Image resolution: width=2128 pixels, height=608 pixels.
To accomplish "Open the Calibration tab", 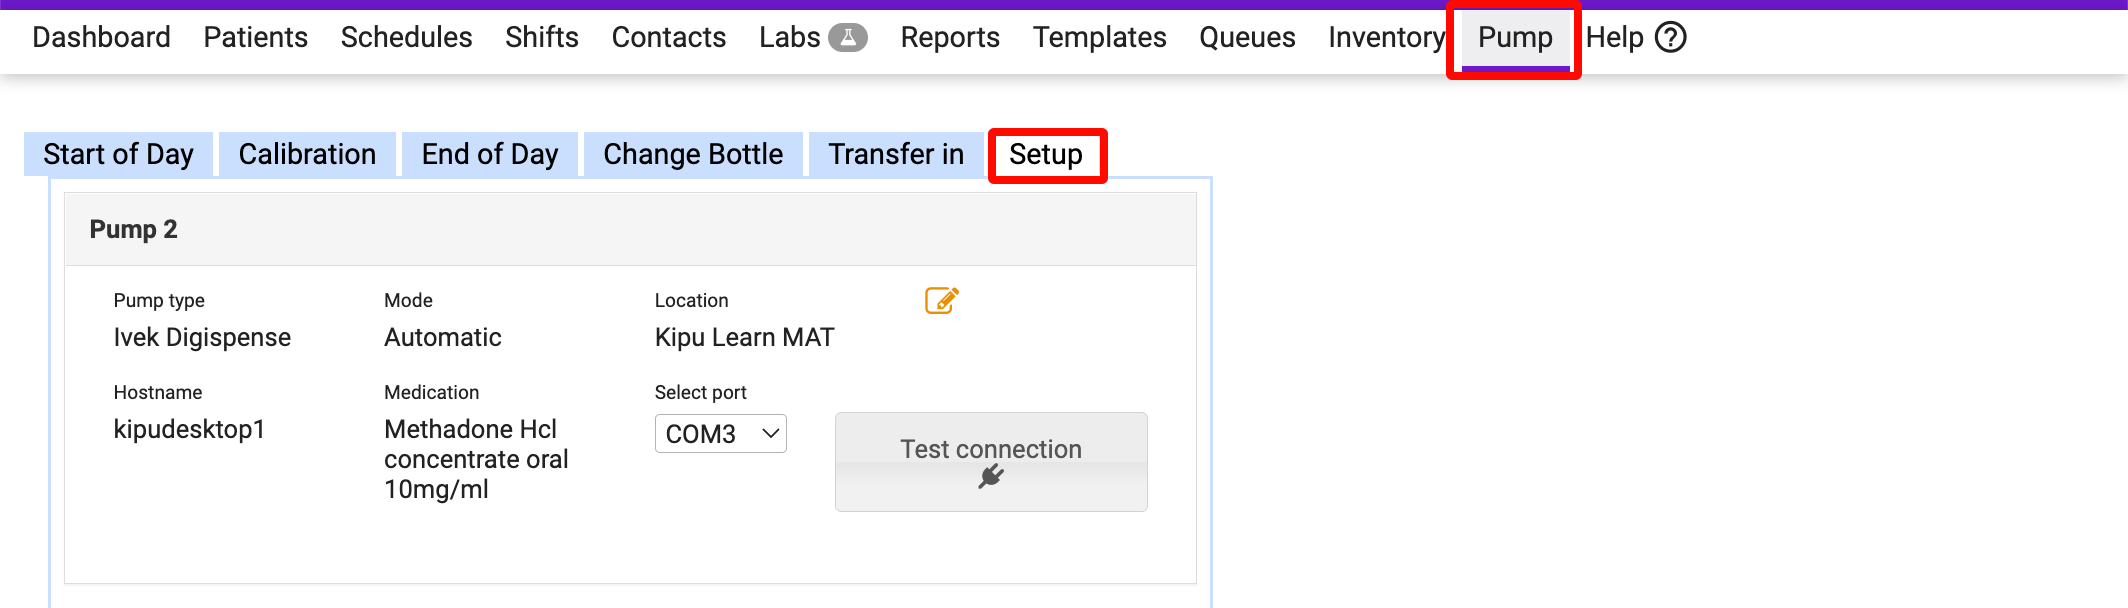I will (307, 155).
